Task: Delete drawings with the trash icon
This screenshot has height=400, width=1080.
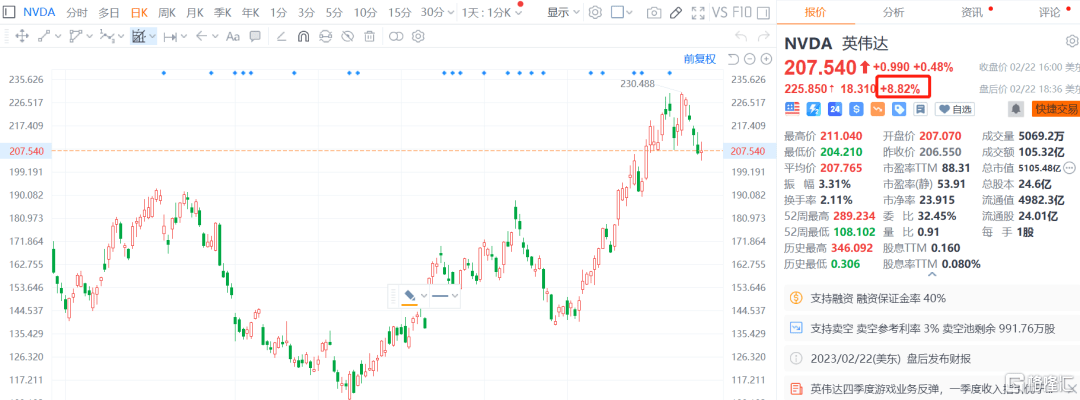Action: tap(370, 36)
